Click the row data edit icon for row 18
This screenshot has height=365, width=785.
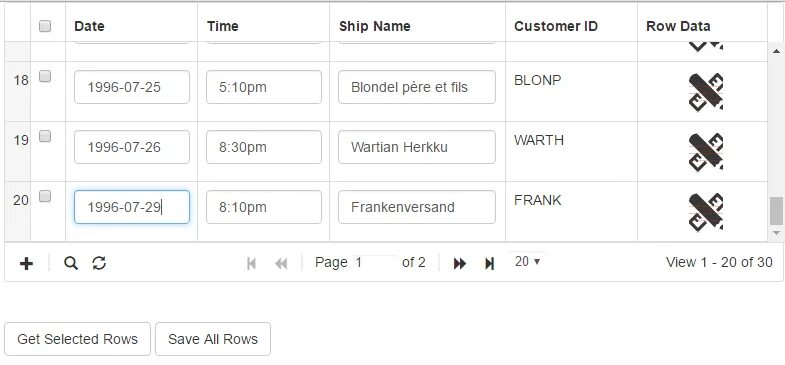(x=706, y=92)
